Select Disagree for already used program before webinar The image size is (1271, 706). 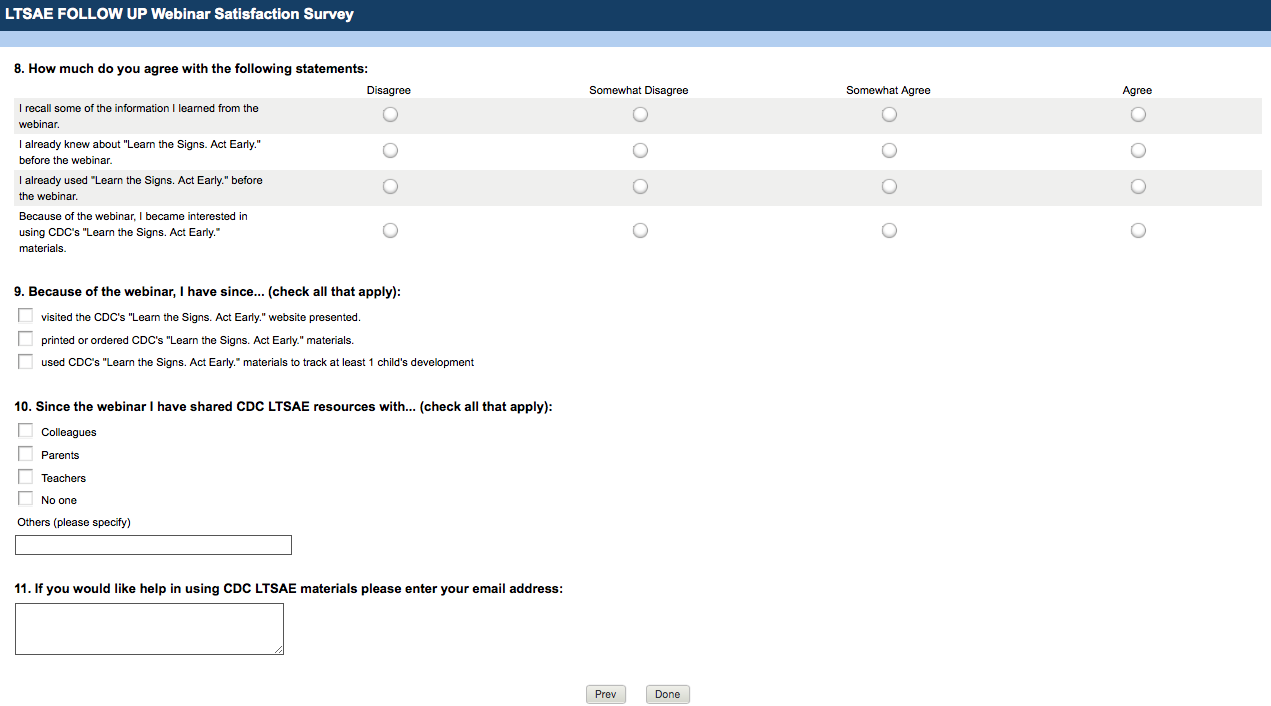tap(390, 187)
